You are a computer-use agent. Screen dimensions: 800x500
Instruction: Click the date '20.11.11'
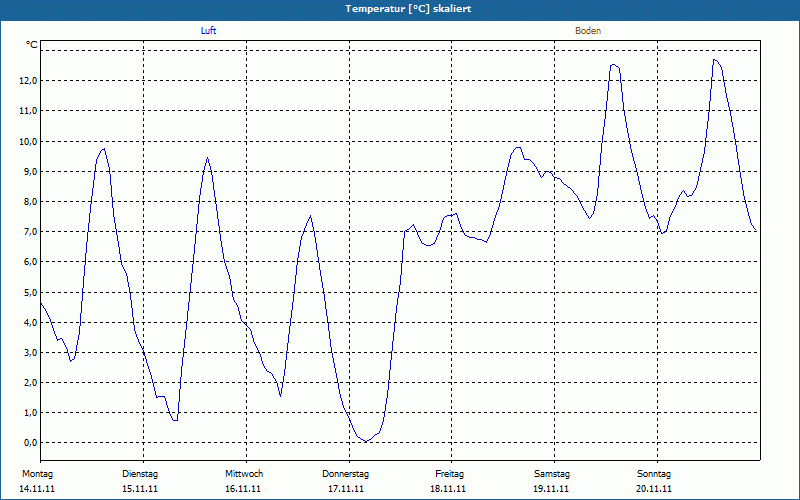click(x=654, y=489)
